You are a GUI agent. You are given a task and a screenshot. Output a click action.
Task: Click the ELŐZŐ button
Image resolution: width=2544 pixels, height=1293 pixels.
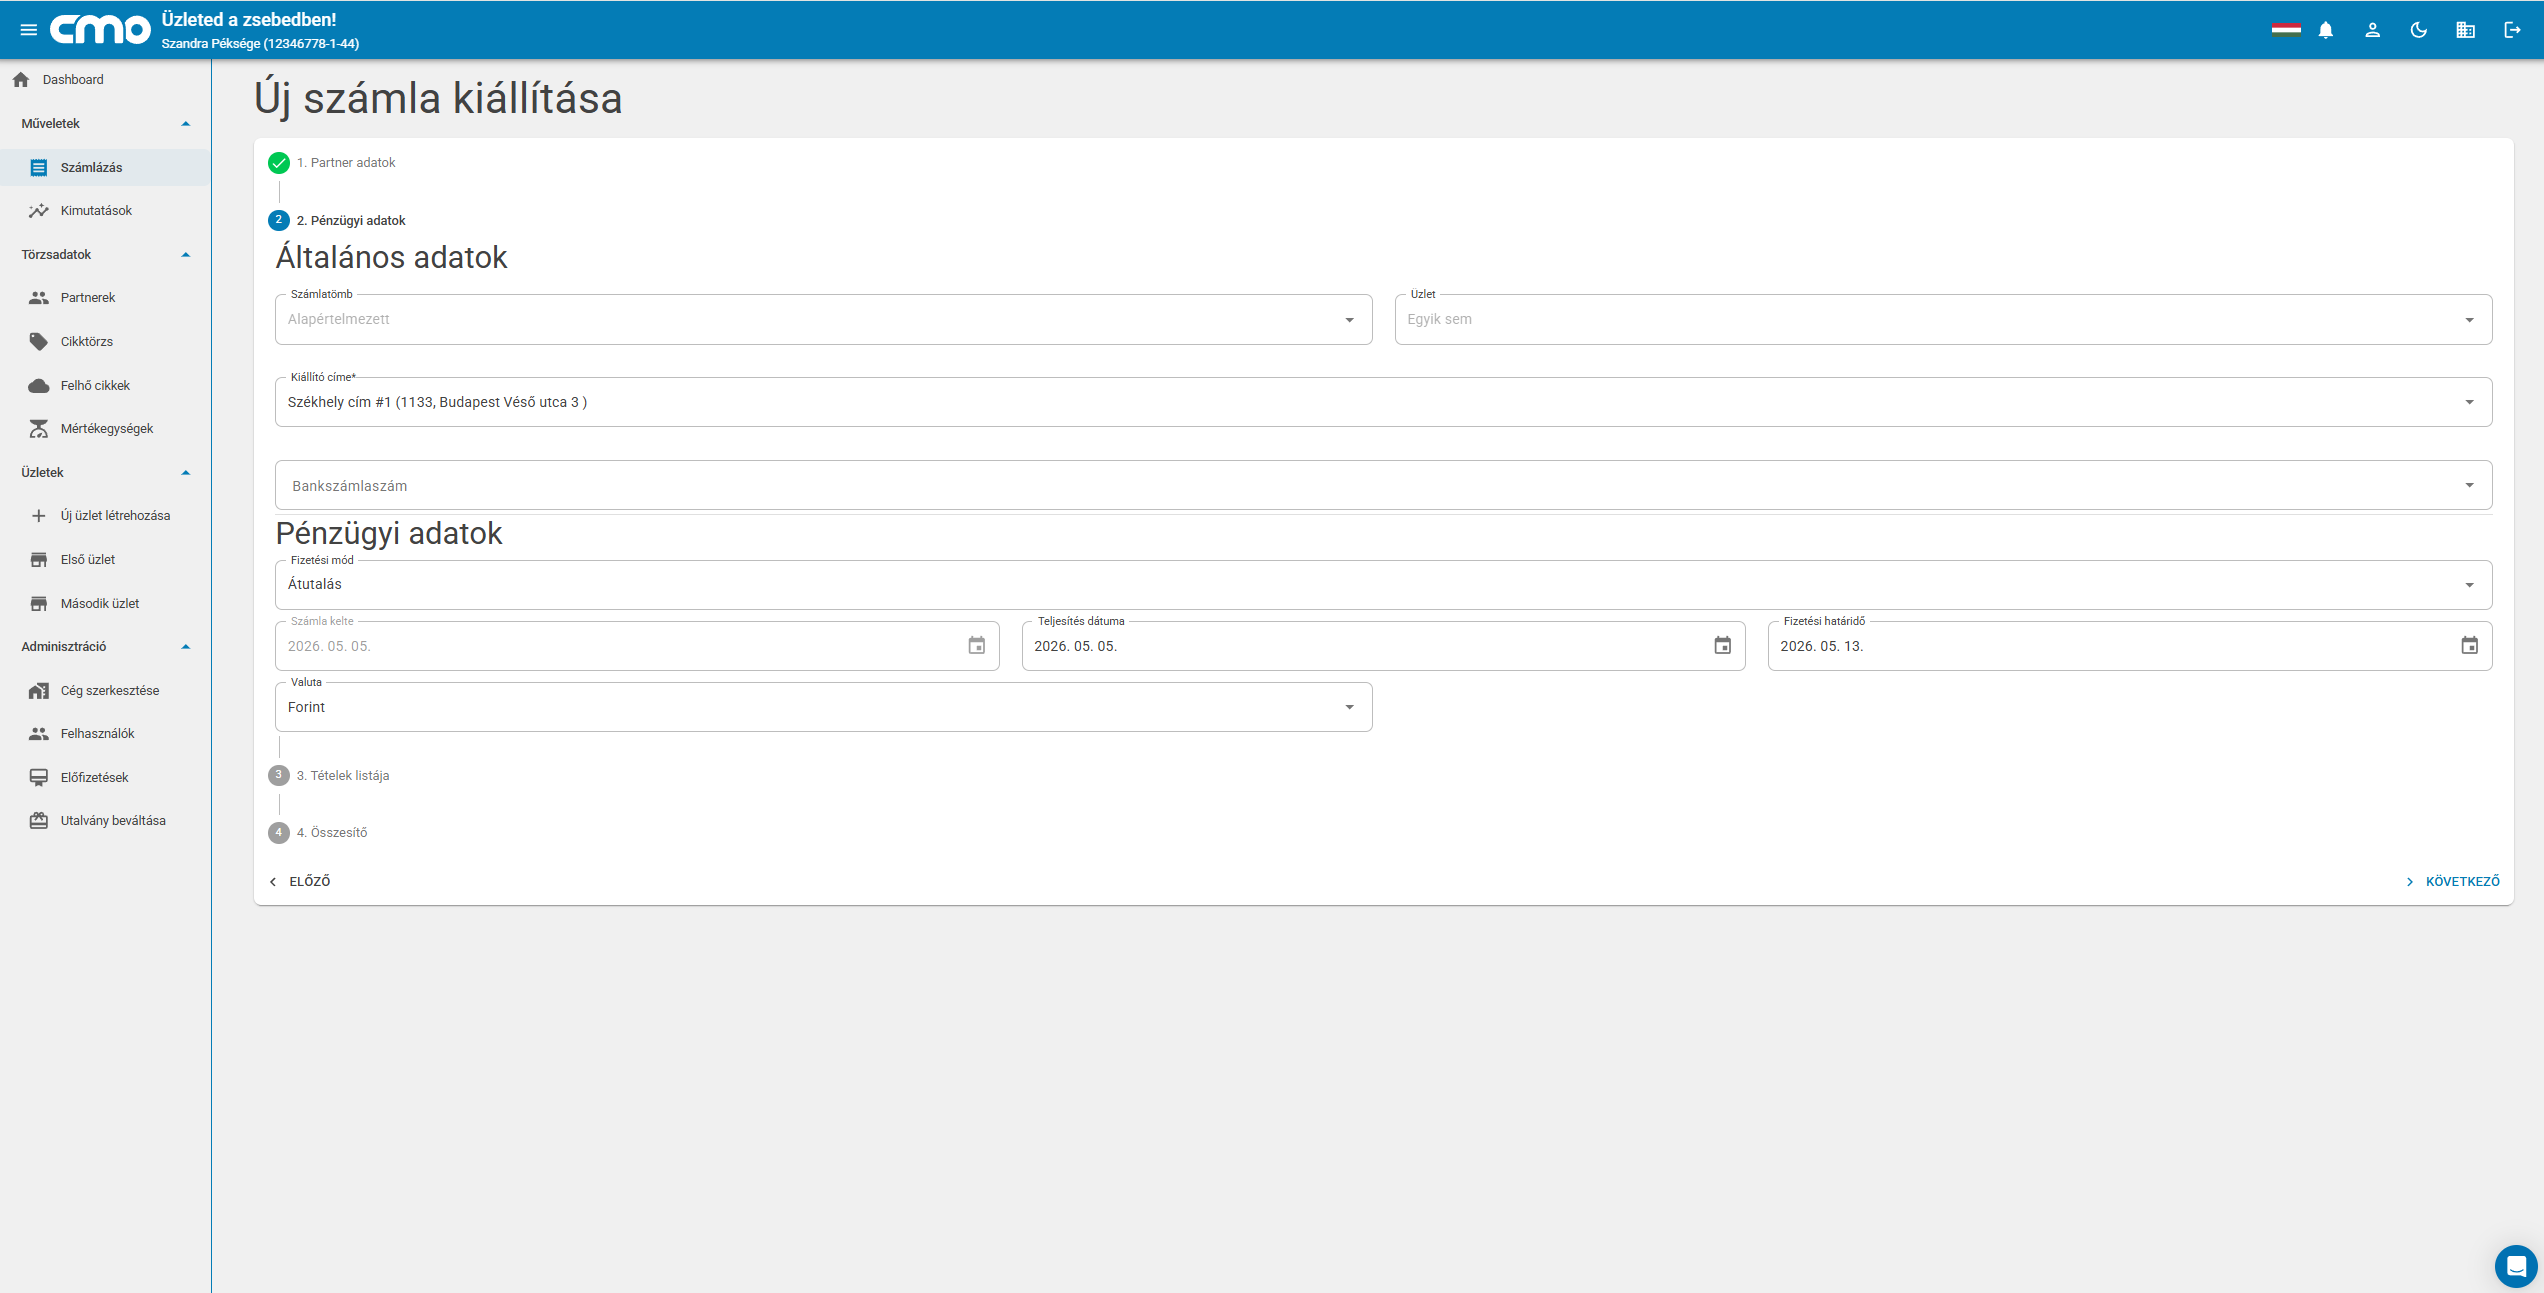click(300, 882)
